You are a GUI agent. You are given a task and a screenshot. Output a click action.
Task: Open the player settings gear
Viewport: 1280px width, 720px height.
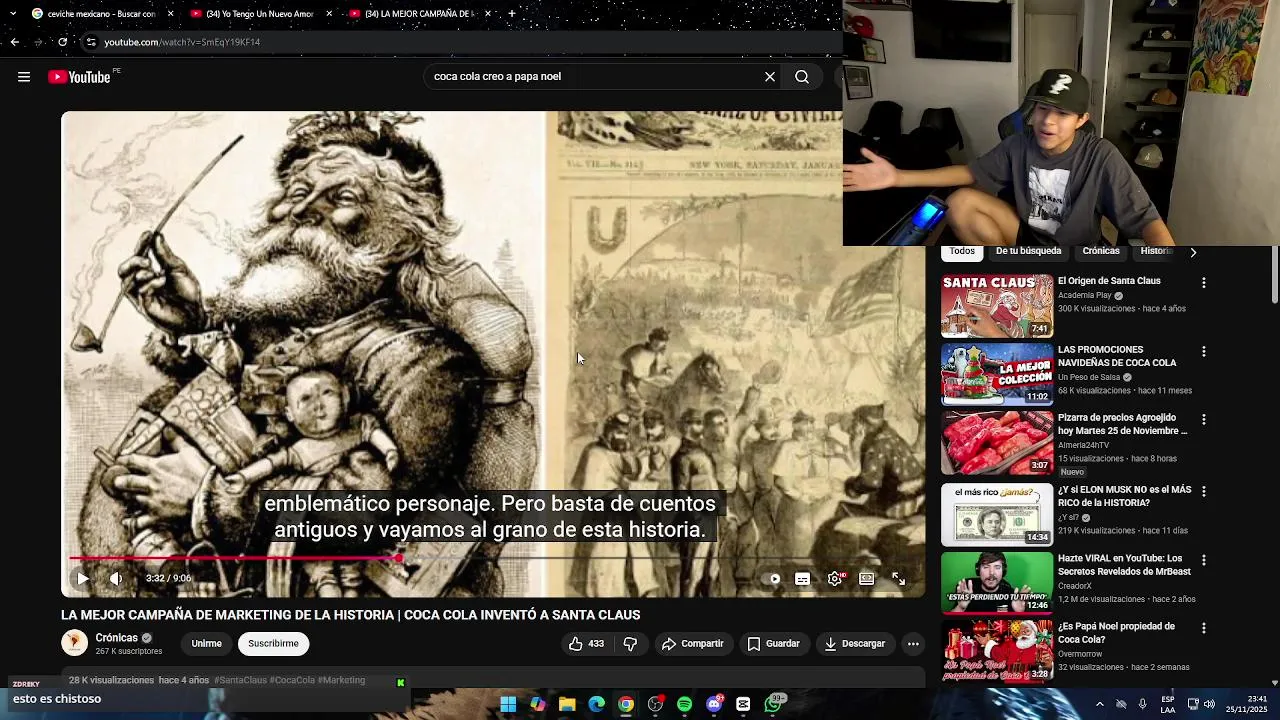(835, 578)
